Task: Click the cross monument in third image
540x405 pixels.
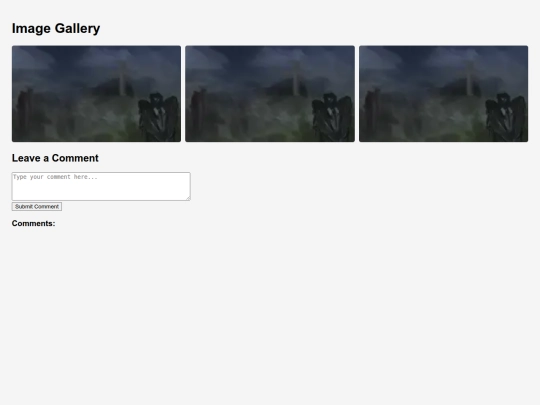Action: point(469,79)
